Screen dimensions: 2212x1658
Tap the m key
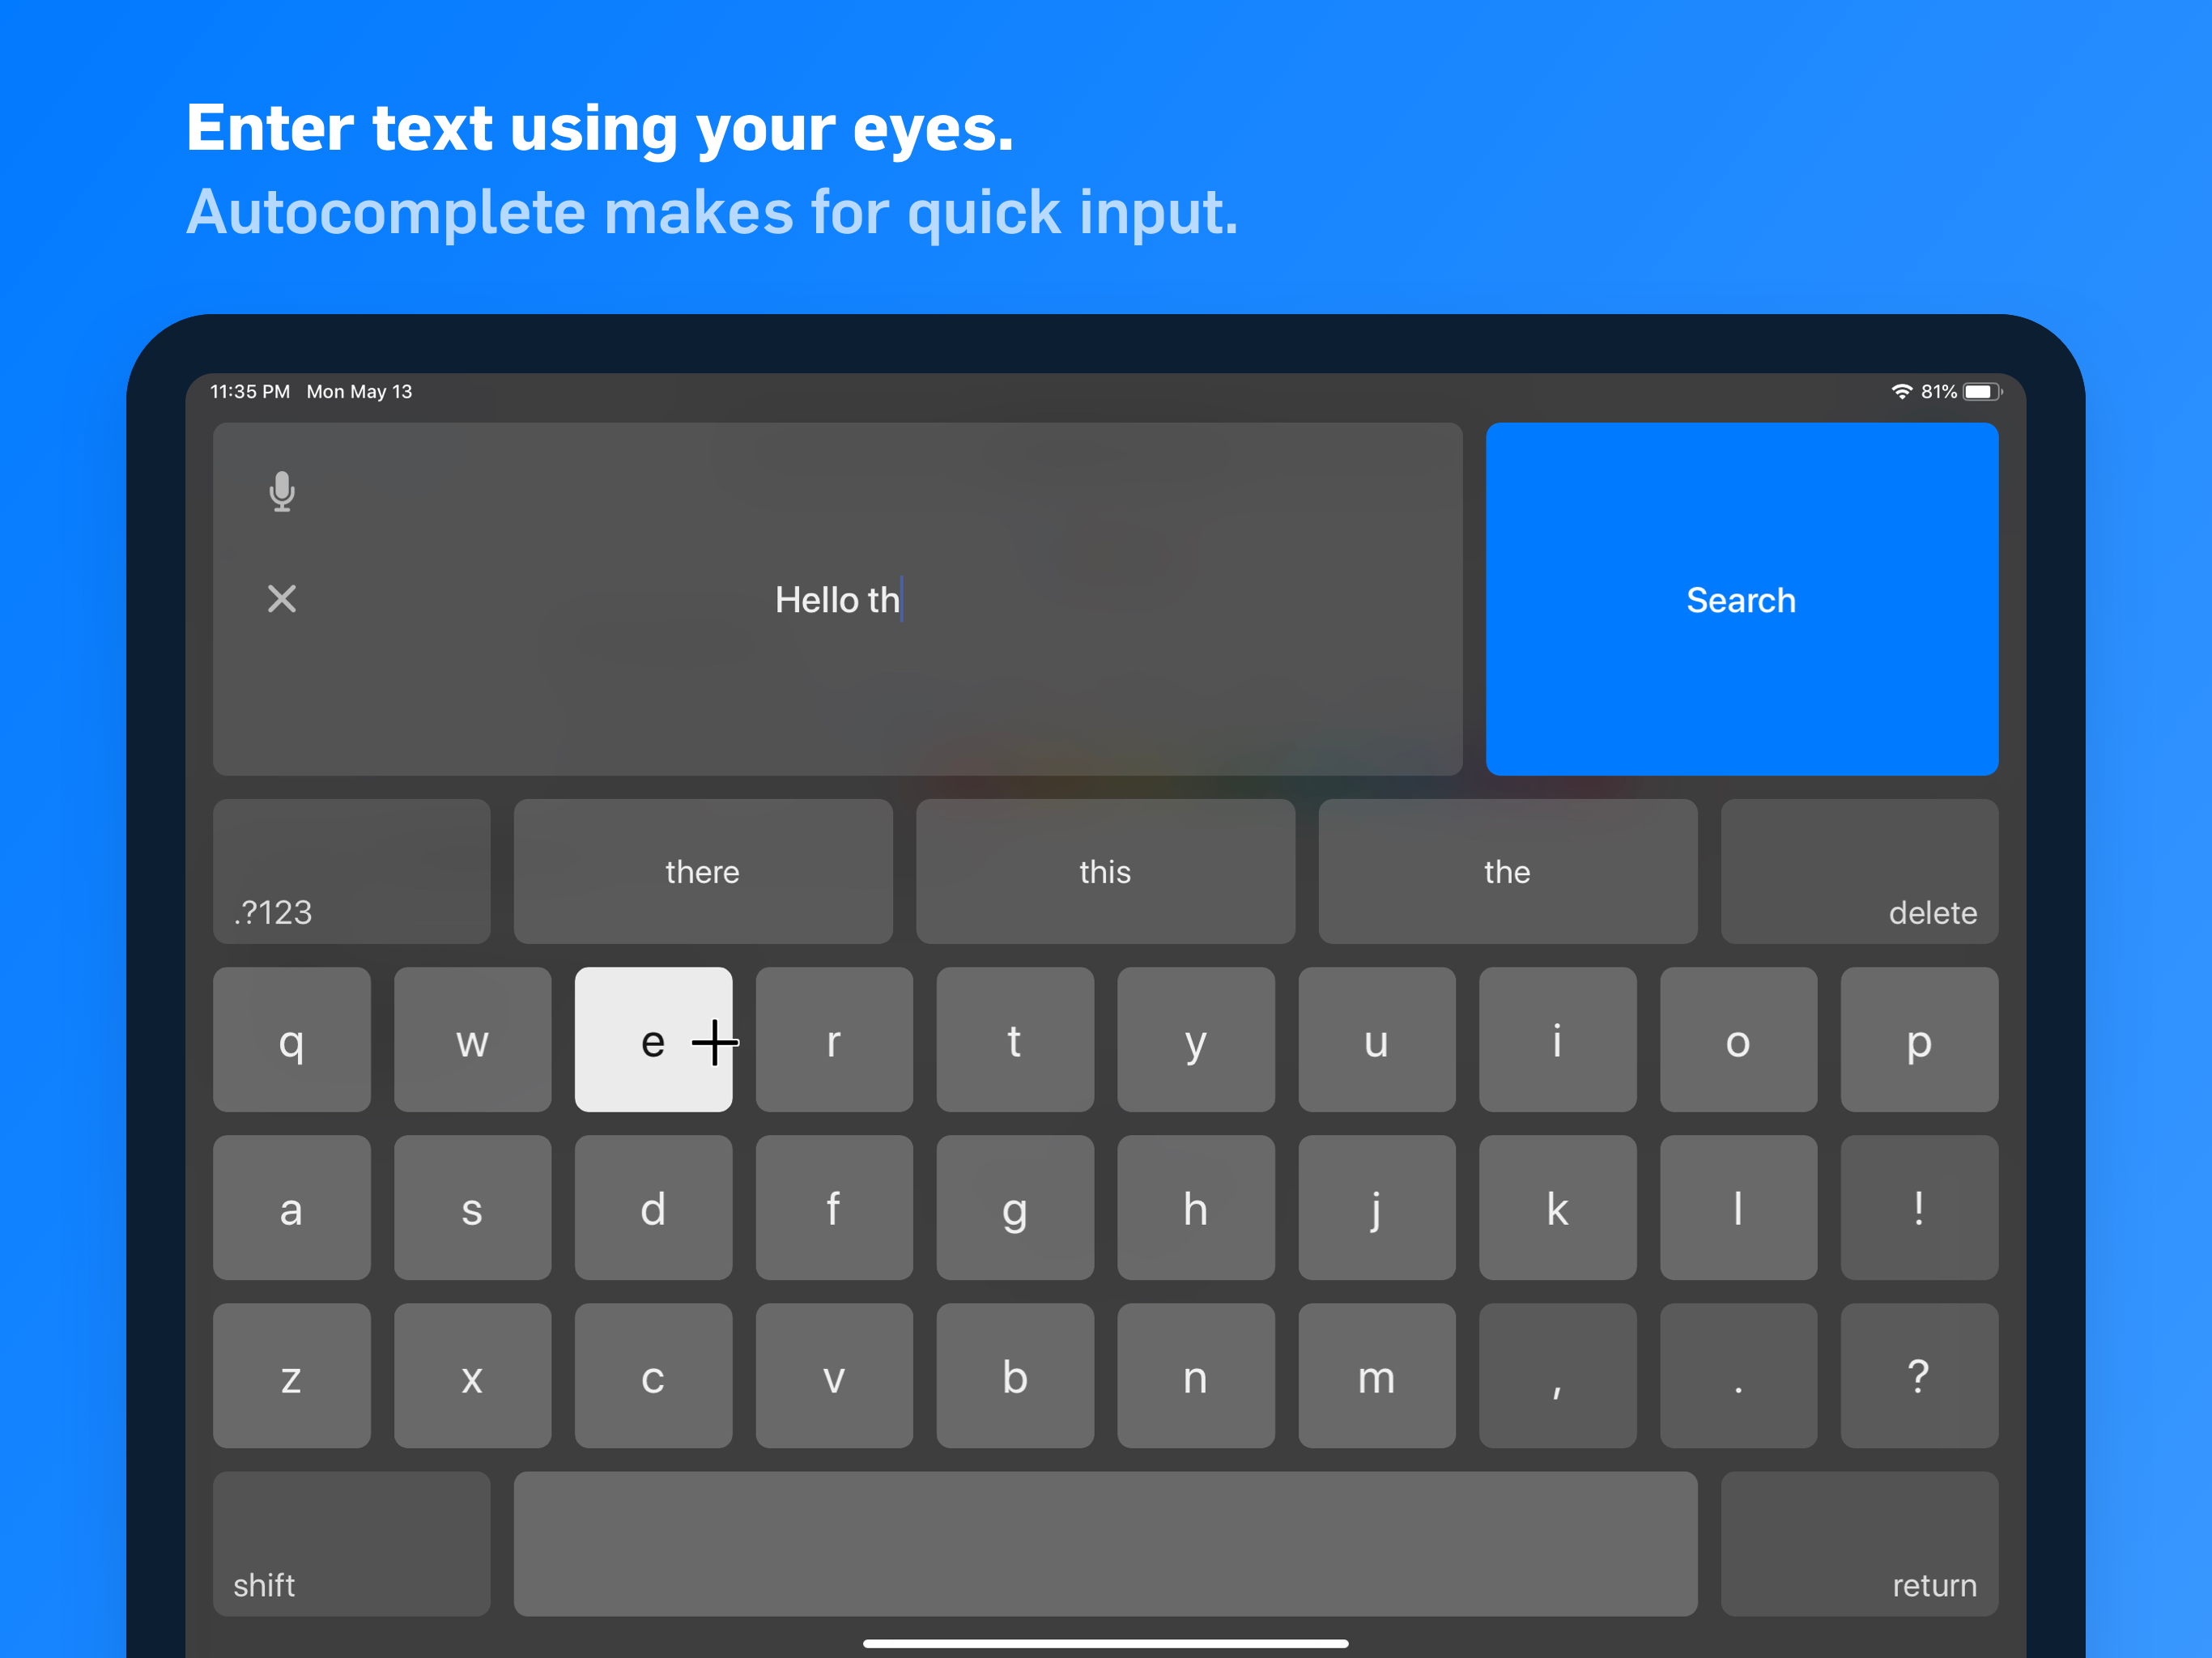(x=1377, y=1375)
